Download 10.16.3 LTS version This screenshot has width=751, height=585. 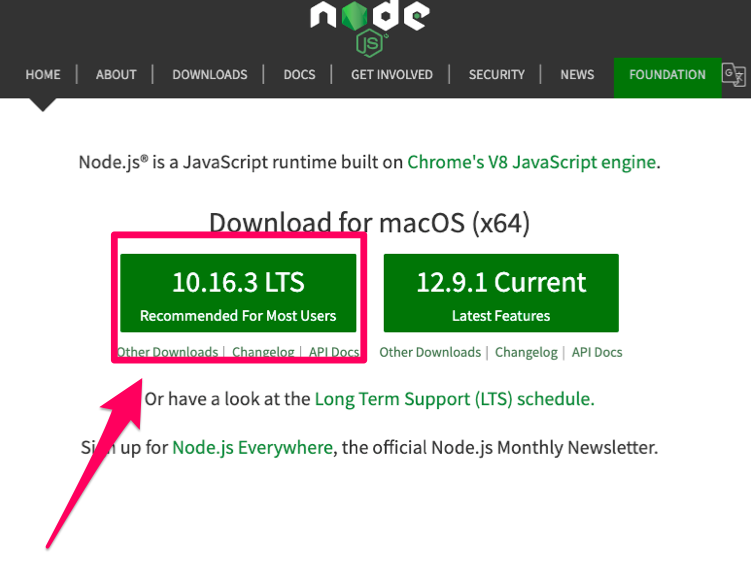(238, 293)
